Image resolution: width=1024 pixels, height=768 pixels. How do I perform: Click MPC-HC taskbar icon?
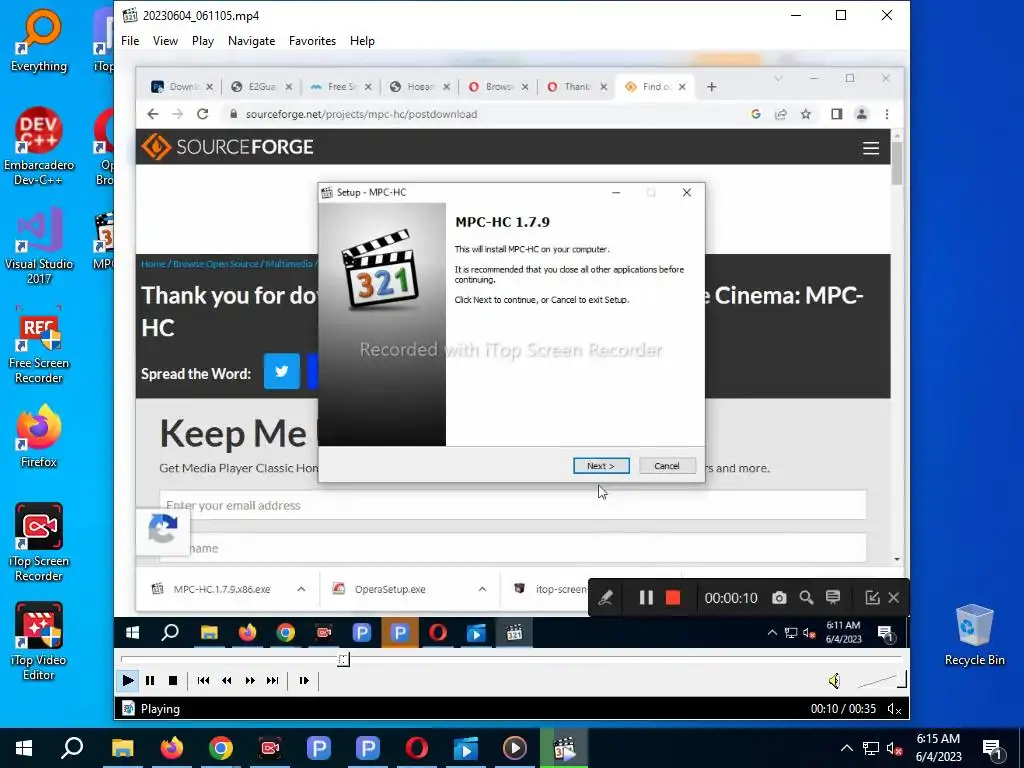[564, 748]
